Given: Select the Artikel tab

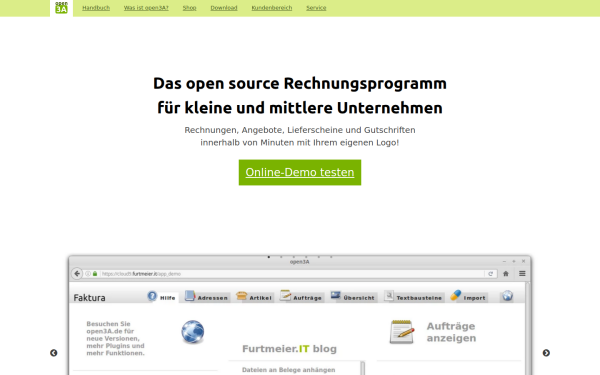Looking at the screenshot, I should (254, 297).
